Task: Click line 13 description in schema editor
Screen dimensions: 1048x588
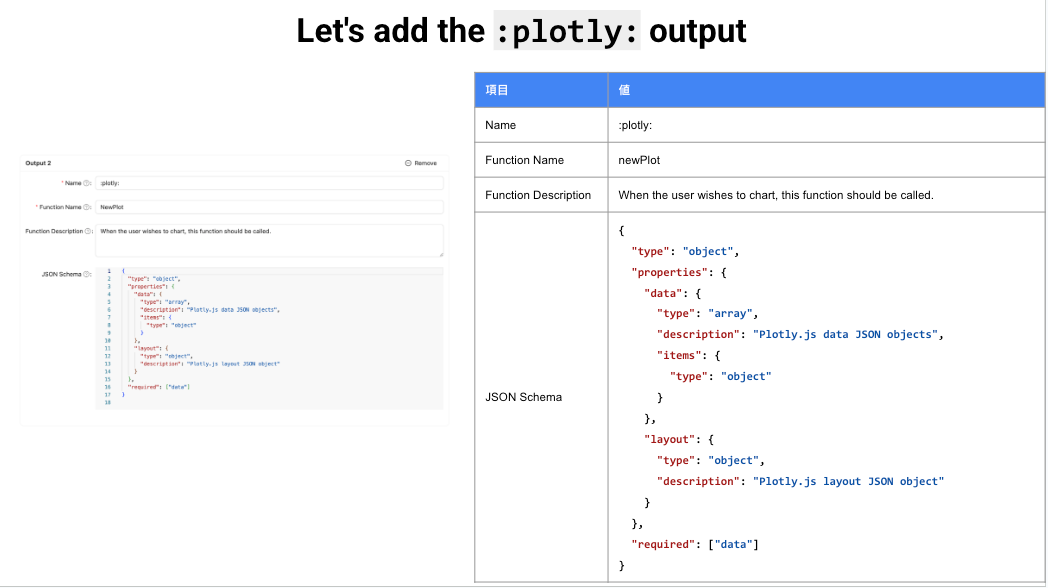Action: tap(210, 364)
